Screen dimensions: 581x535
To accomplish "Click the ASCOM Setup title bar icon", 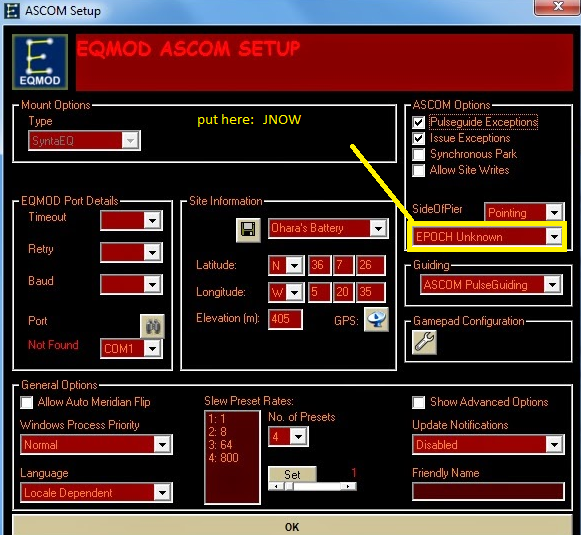I will point(11,10).
